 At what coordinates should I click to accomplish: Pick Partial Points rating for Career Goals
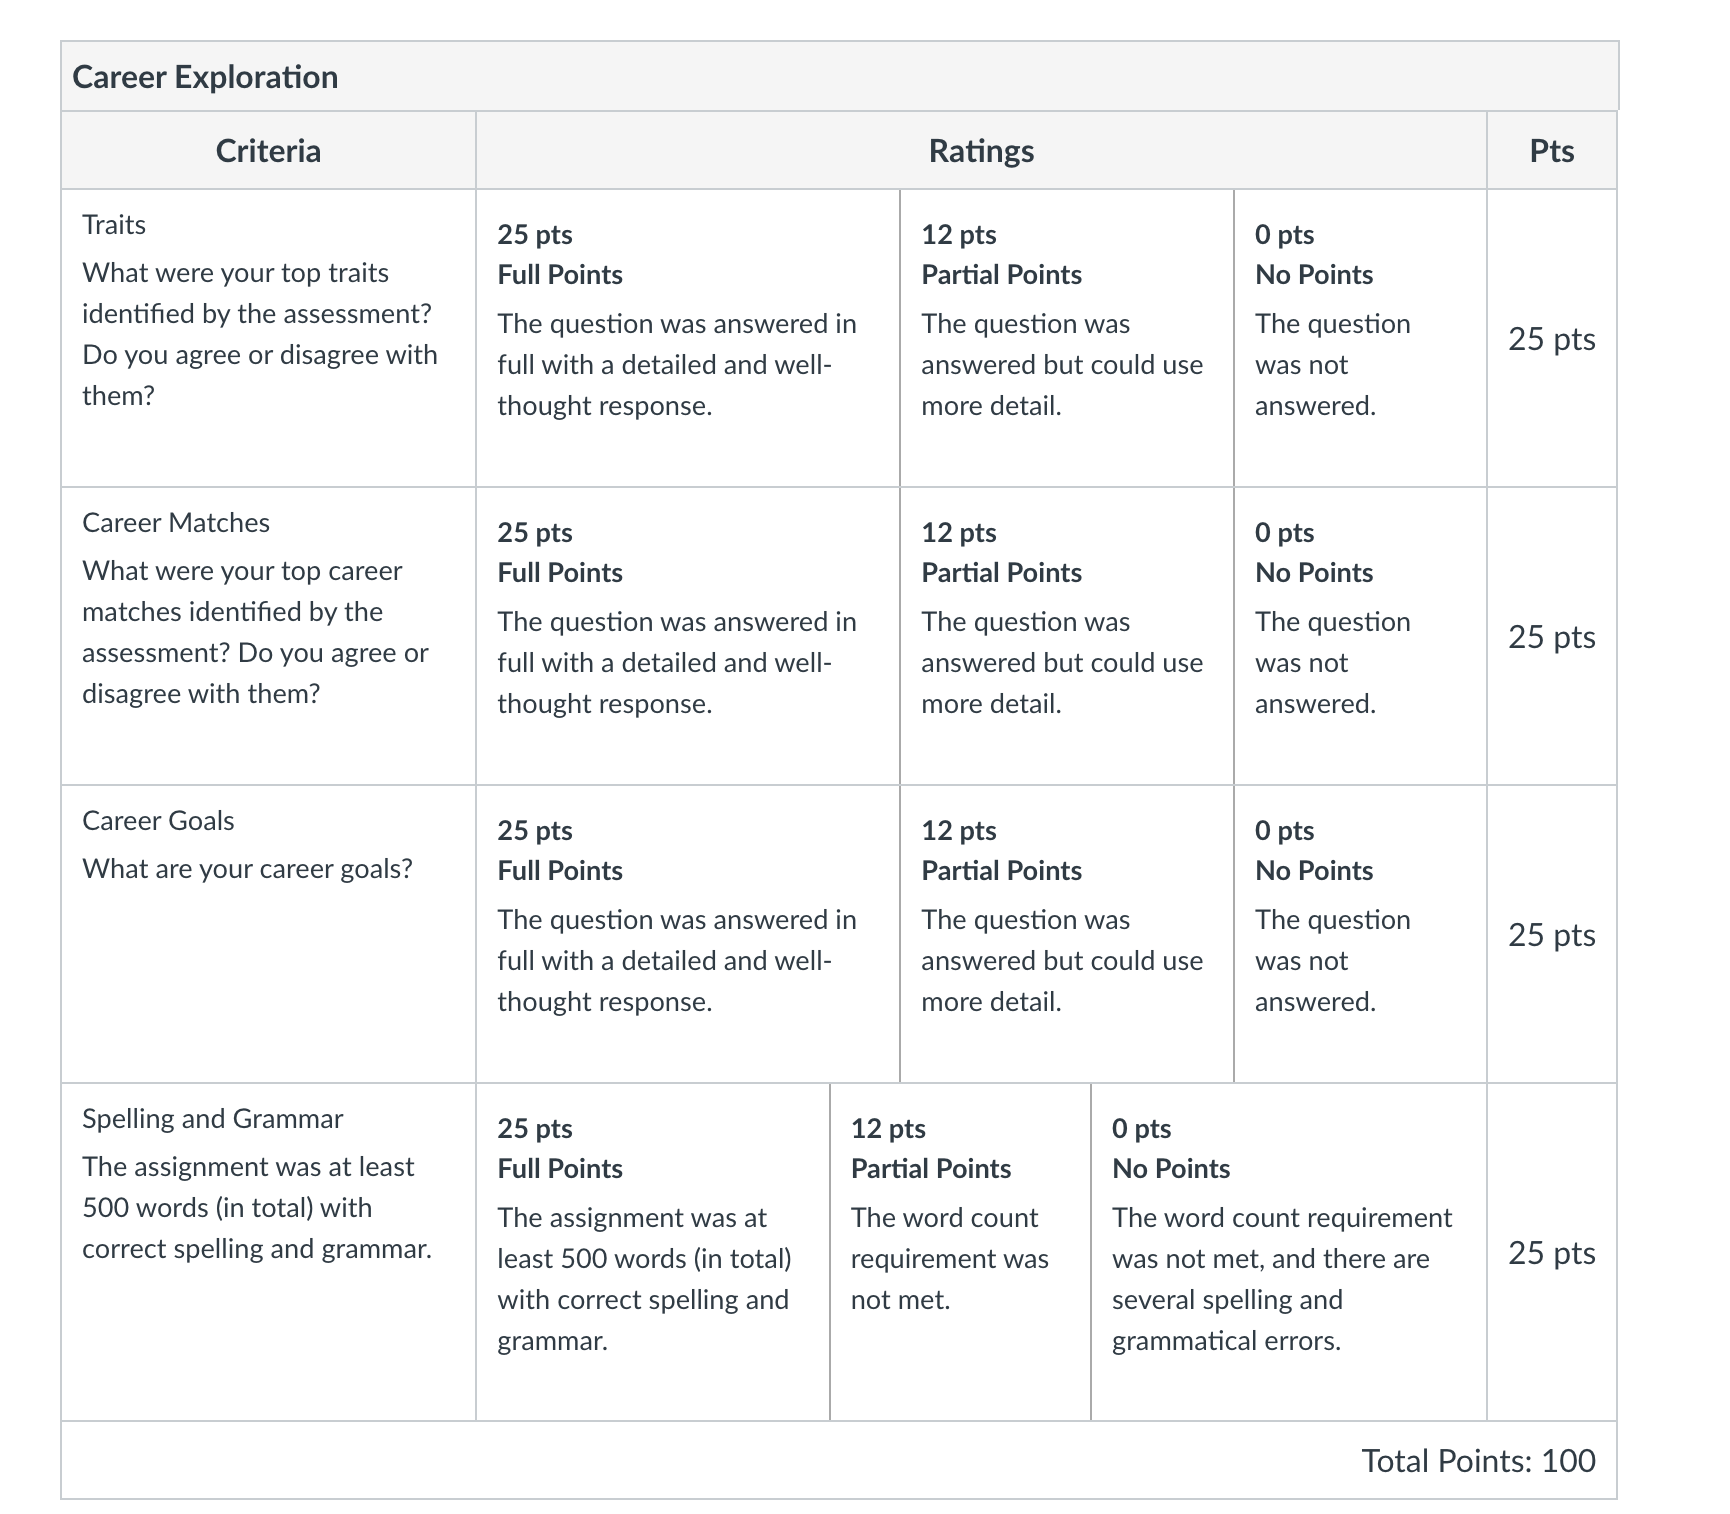pyautogui.click(x=1067, y=934)
